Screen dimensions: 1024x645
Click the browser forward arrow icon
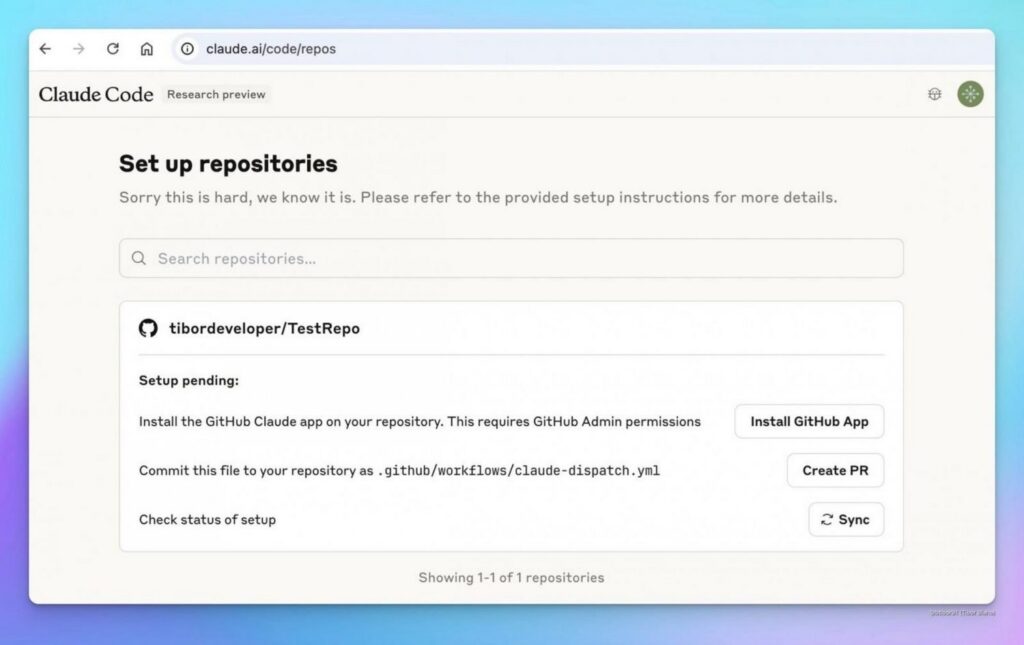click(79, 48)
